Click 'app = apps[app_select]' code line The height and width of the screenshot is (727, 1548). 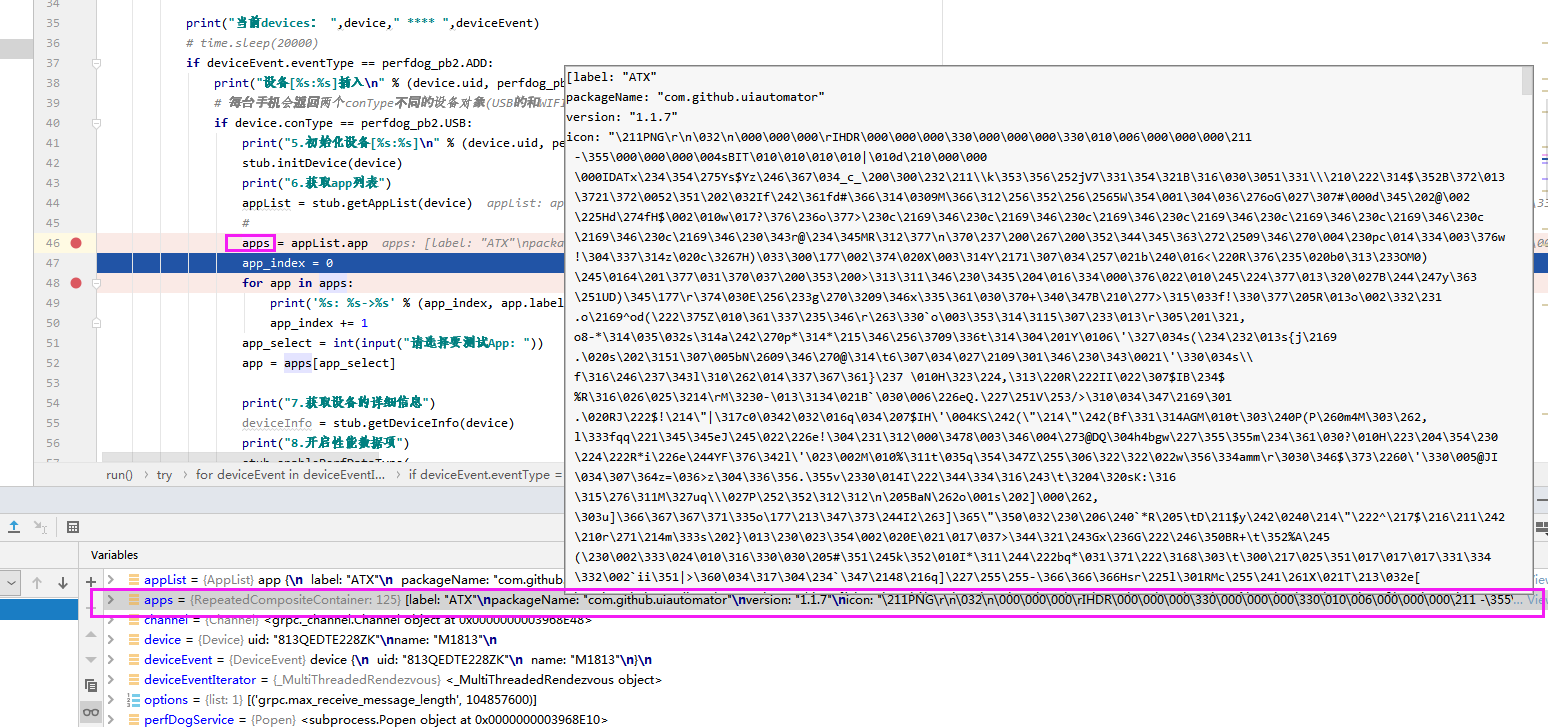[x=318, y=363]
